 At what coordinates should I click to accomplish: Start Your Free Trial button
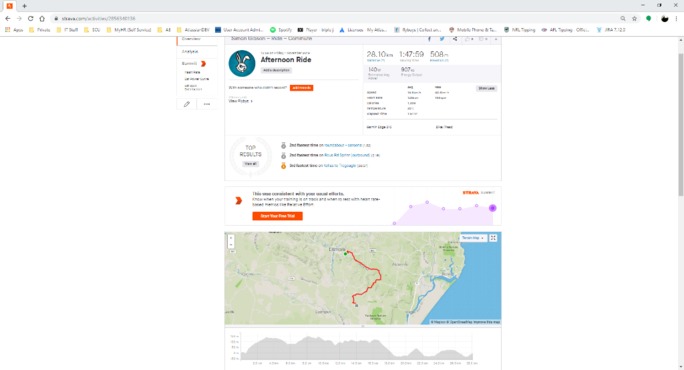277,216
